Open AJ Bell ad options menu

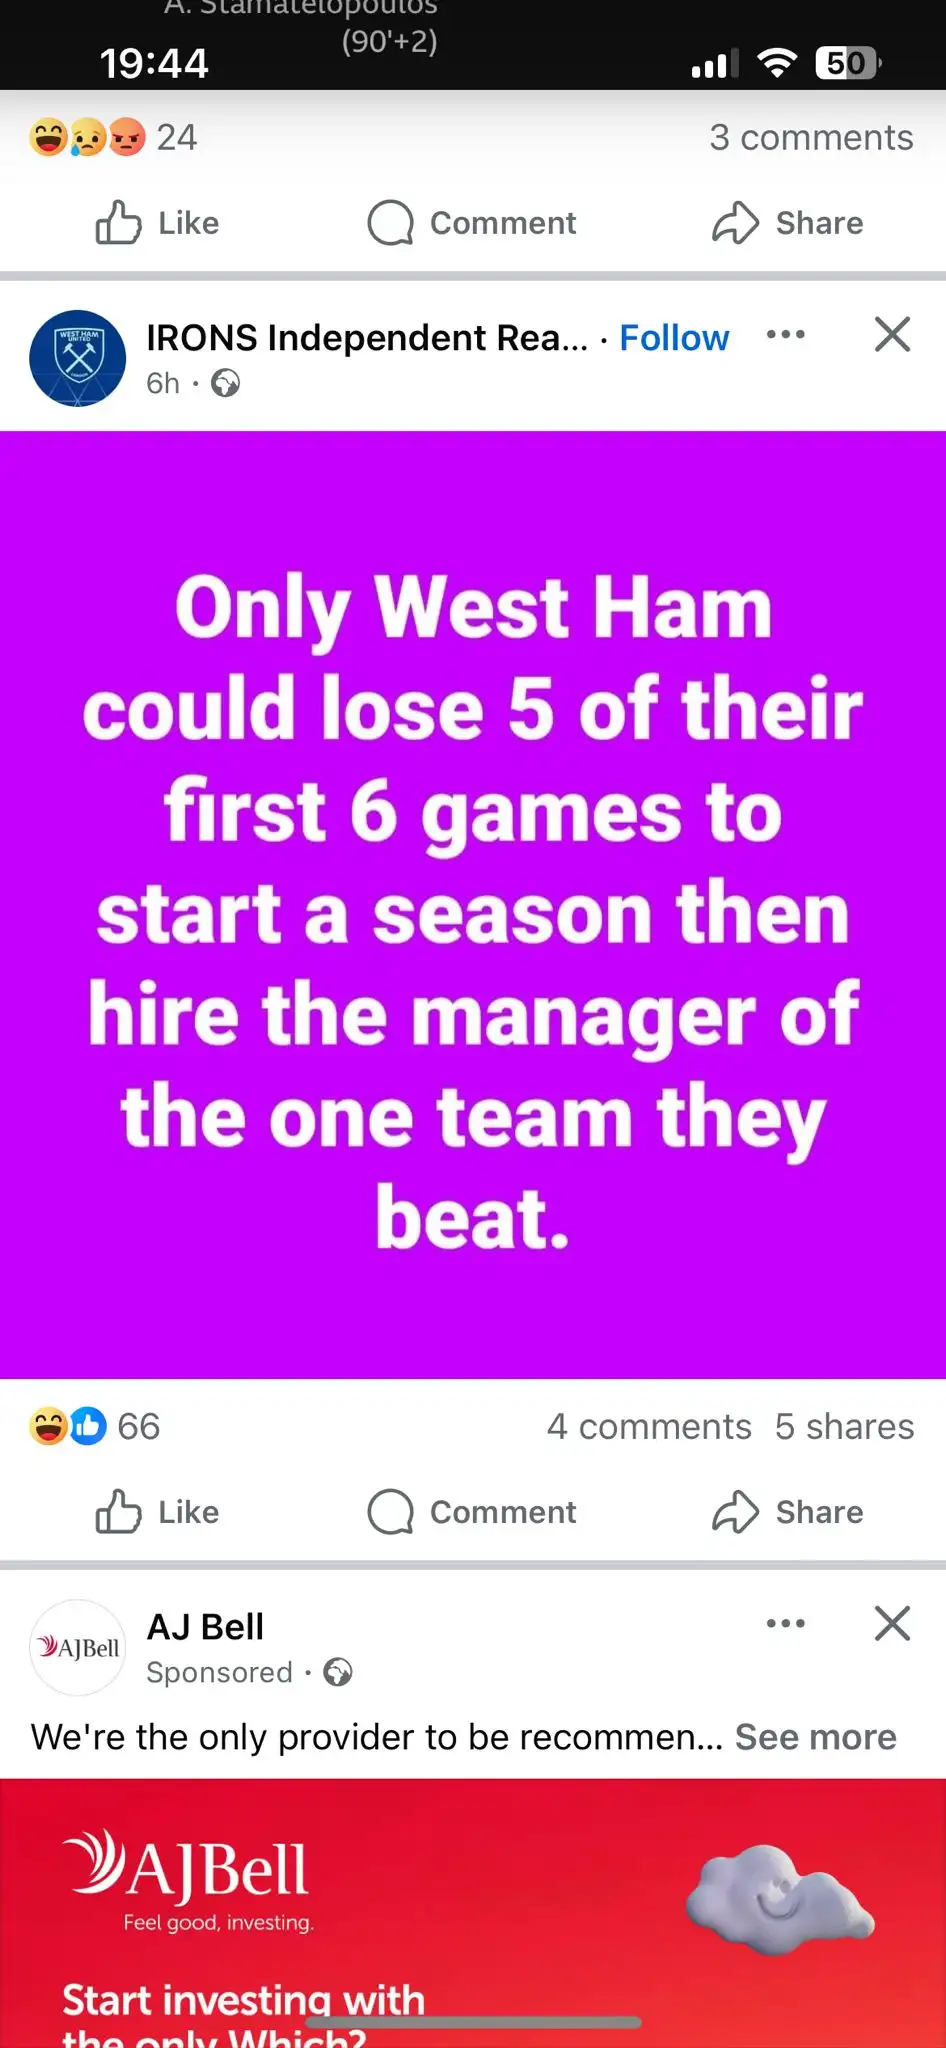[785, 1623]
